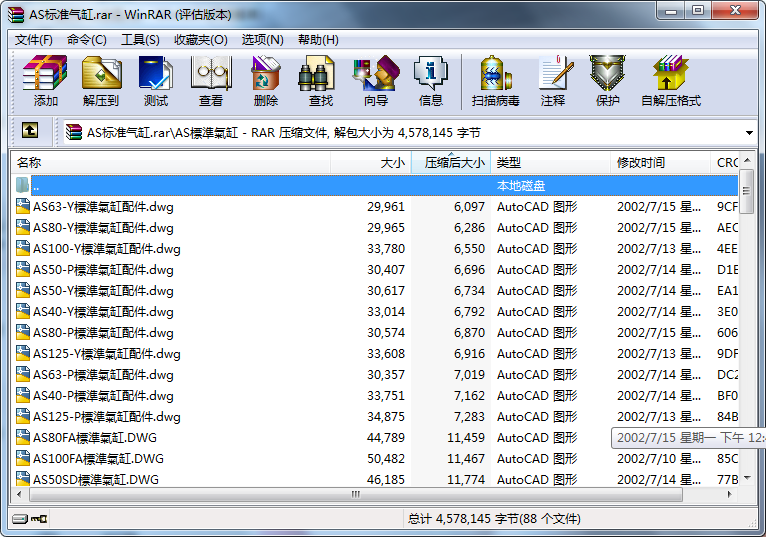766x537 pixels.
Task: Click the horizontal scrollbar thumb
Action: (356, 494)
